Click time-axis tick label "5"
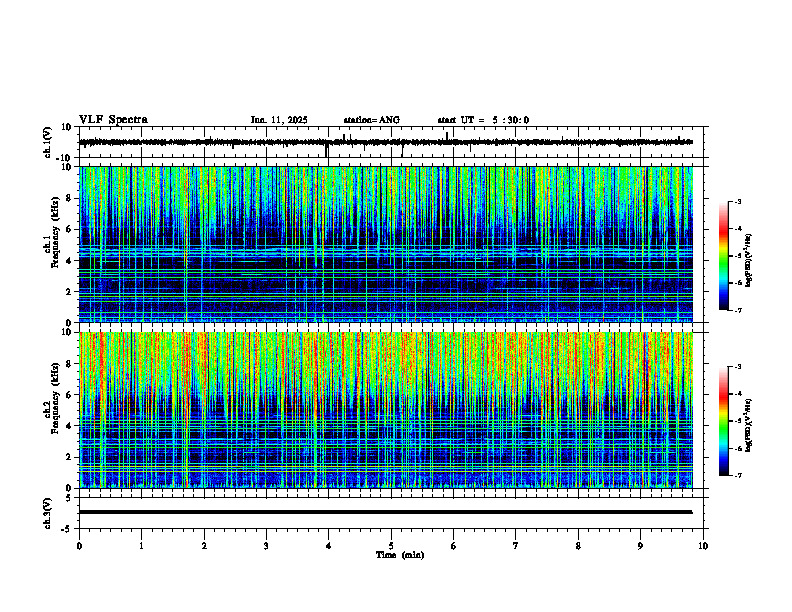The width and height of the screenshot is (792, 612). tap(391, 546)
